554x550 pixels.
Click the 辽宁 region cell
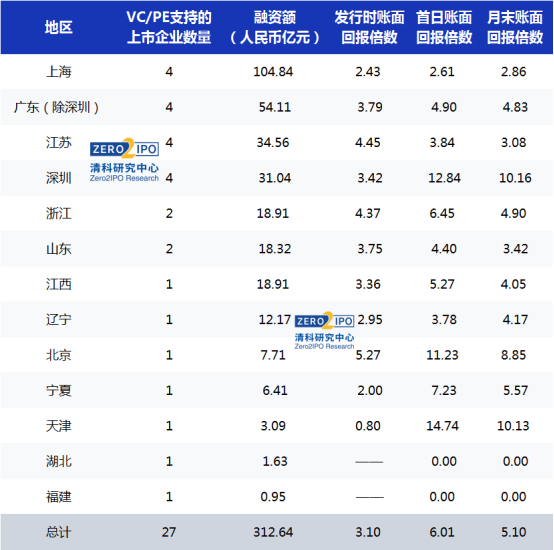(x=59, y=319)
